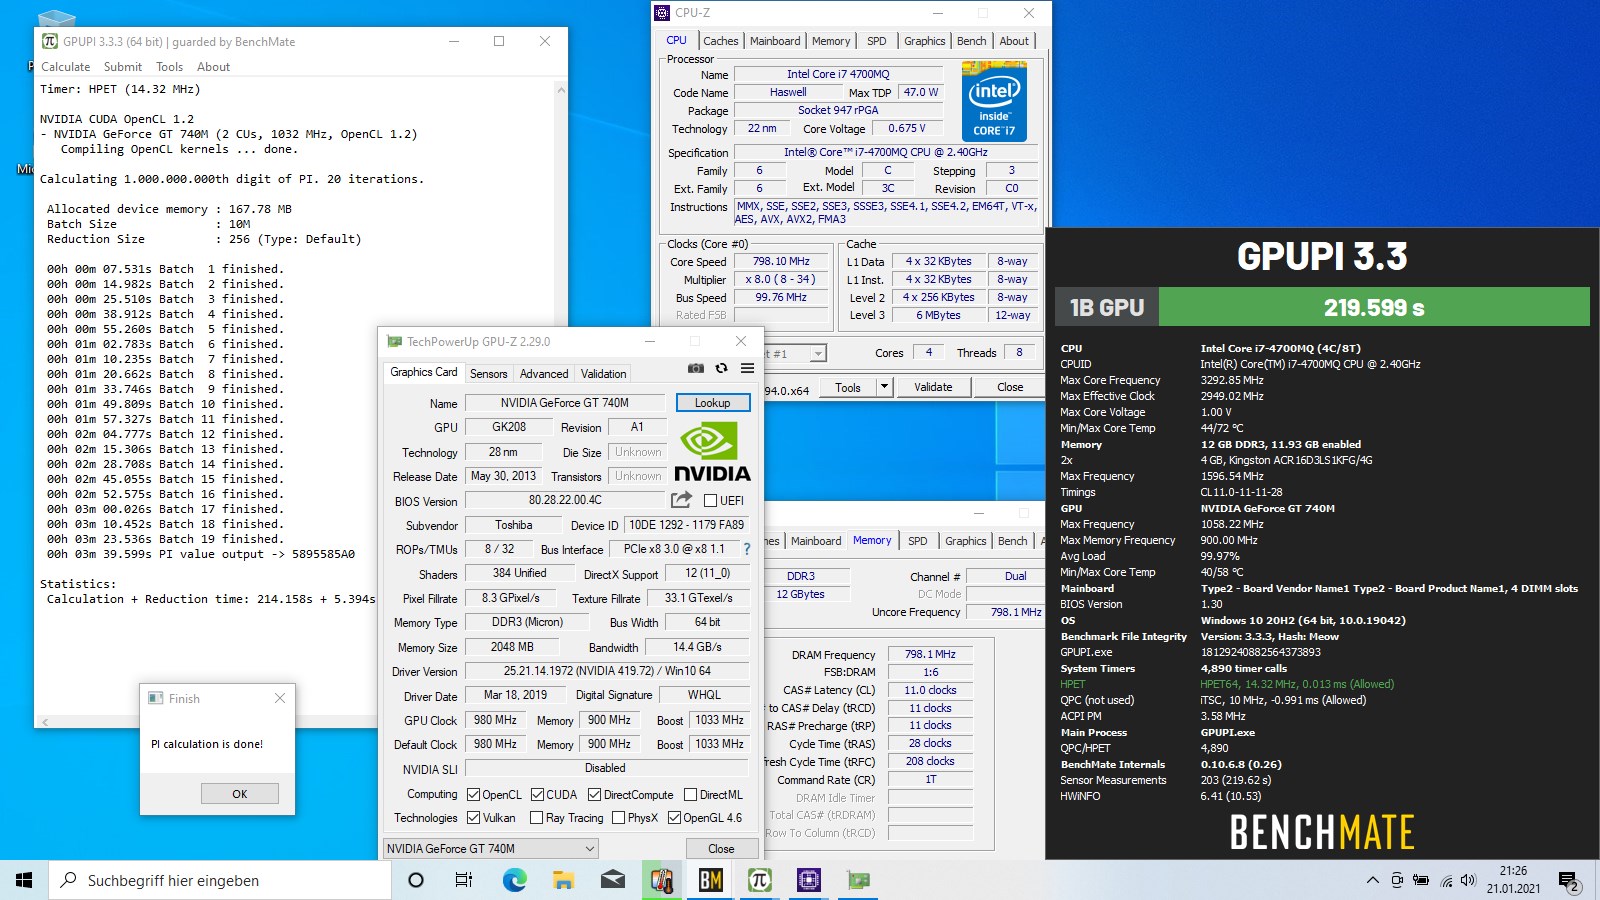The height and width of the screenshot is (900, 1600).
Task: Click OK in the Finish dialog
Action: point(240,794)
